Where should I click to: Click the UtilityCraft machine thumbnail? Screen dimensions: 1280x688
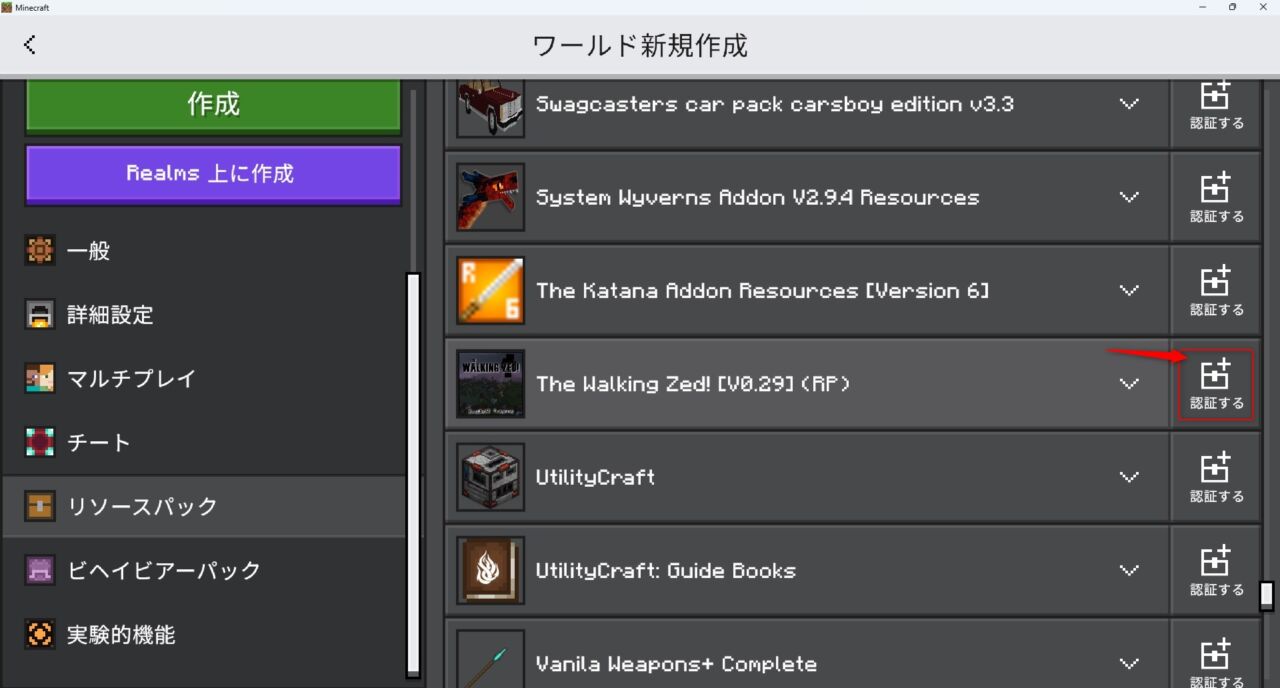[491, 477]
